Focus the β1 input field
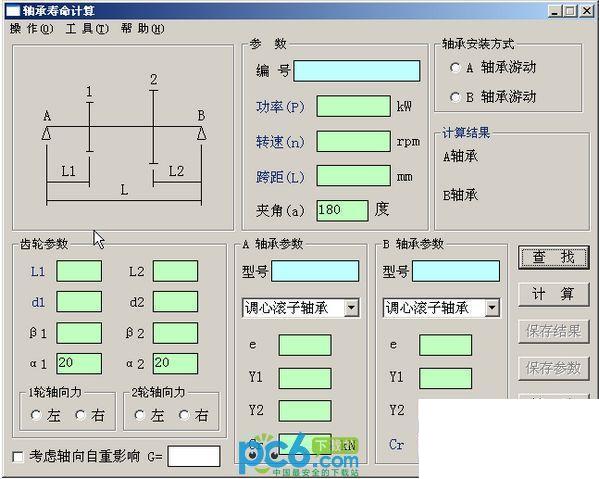This screenshot has height=479, width=599. pos(79,333)
